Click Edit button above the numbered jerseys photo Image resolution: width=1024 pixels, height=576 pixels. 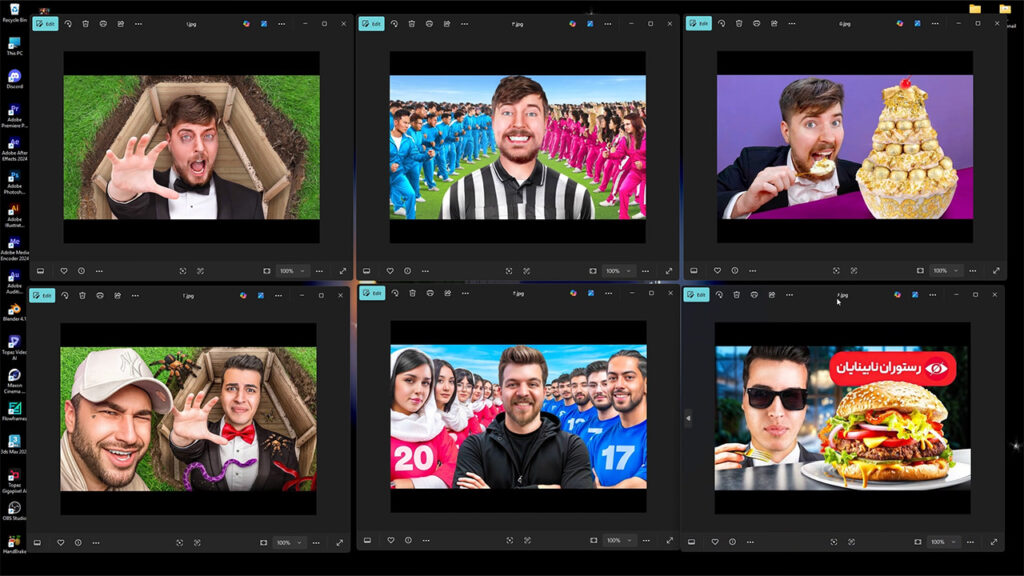371,293
